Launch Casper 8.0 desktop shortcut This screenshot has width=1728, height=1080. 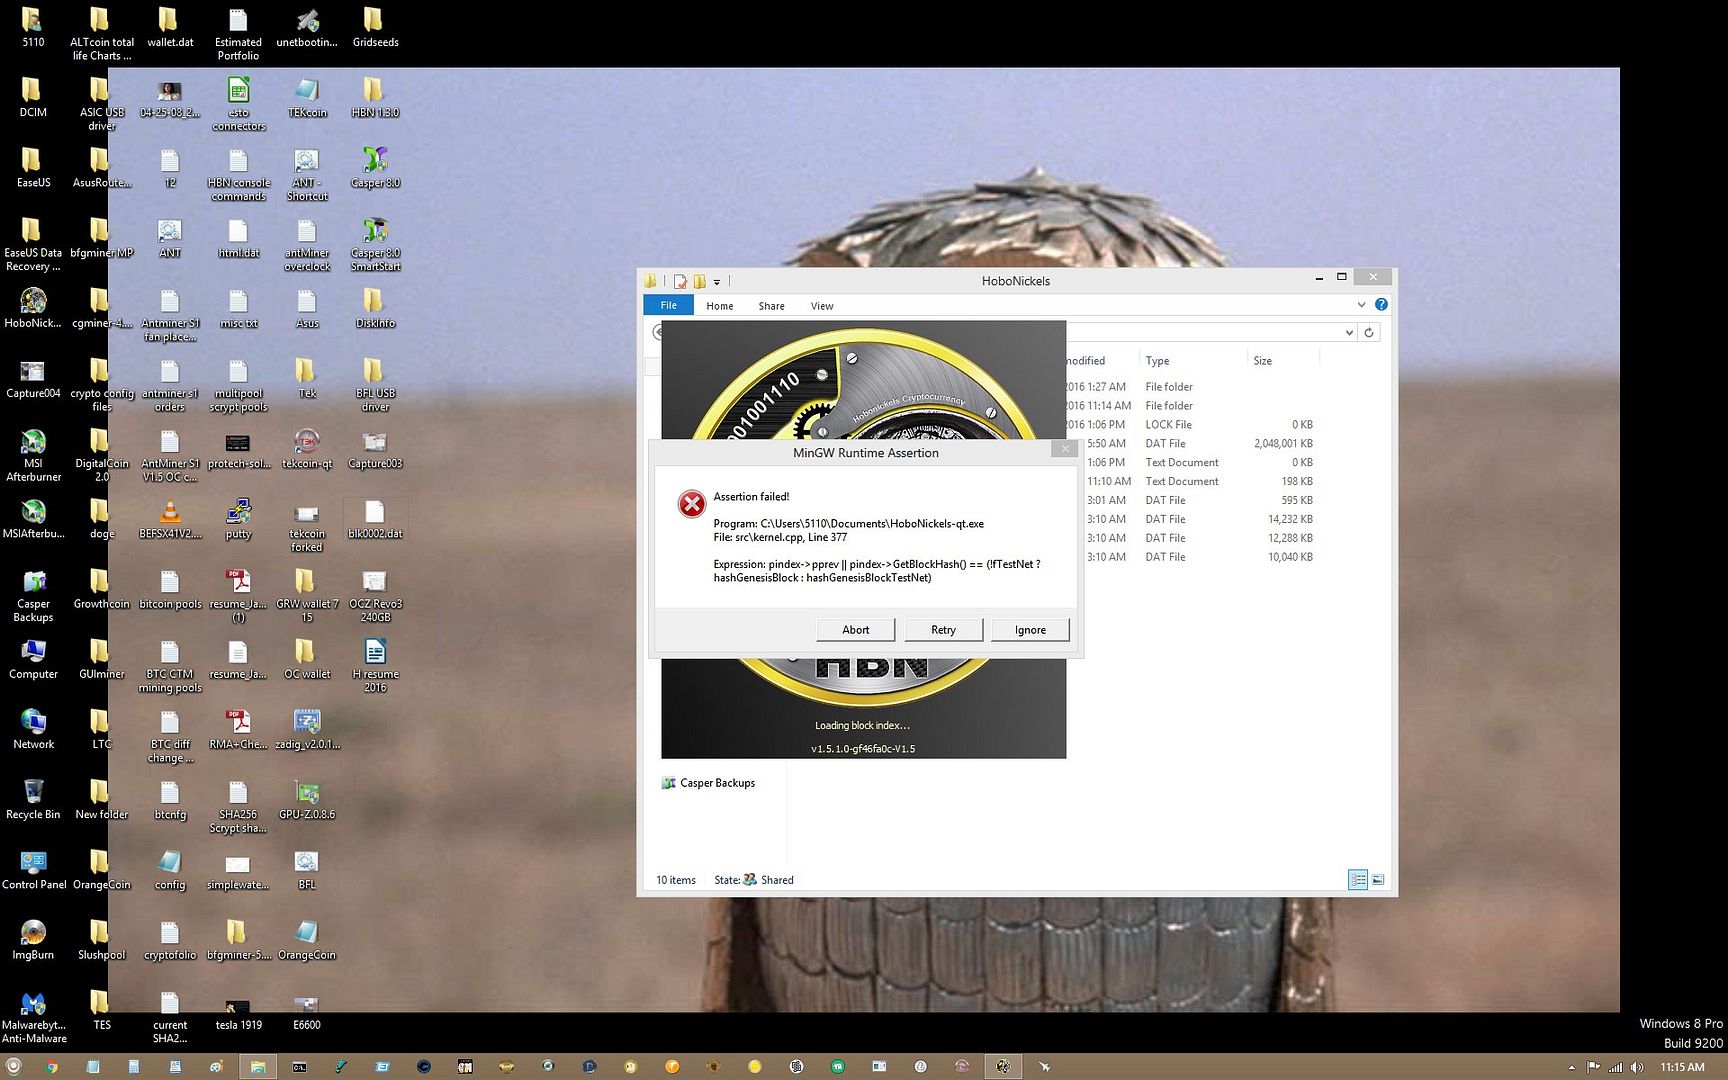[375, 168]
